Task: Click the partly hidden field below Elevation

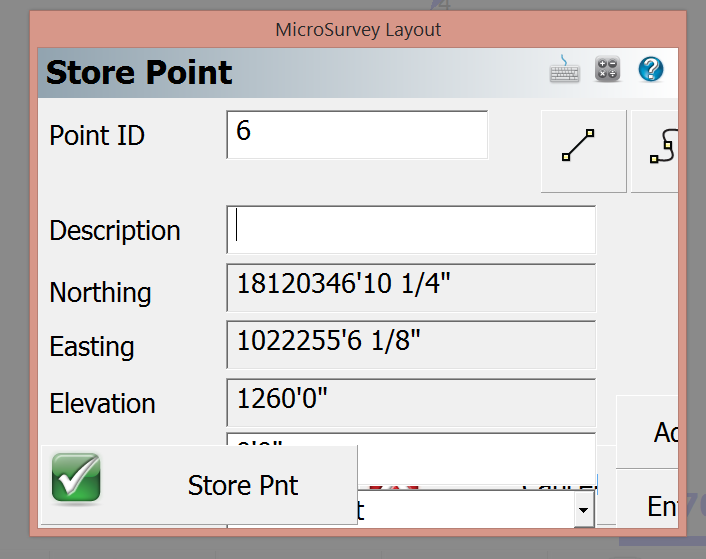Action: tap(470, 440)
